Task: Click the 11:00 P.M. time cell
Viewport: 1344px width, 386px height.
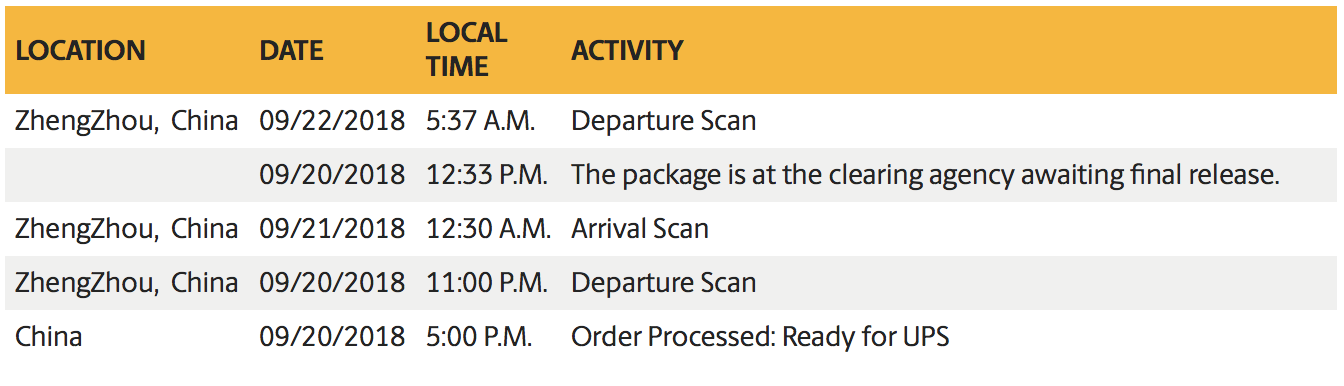Action: [487, 283]
